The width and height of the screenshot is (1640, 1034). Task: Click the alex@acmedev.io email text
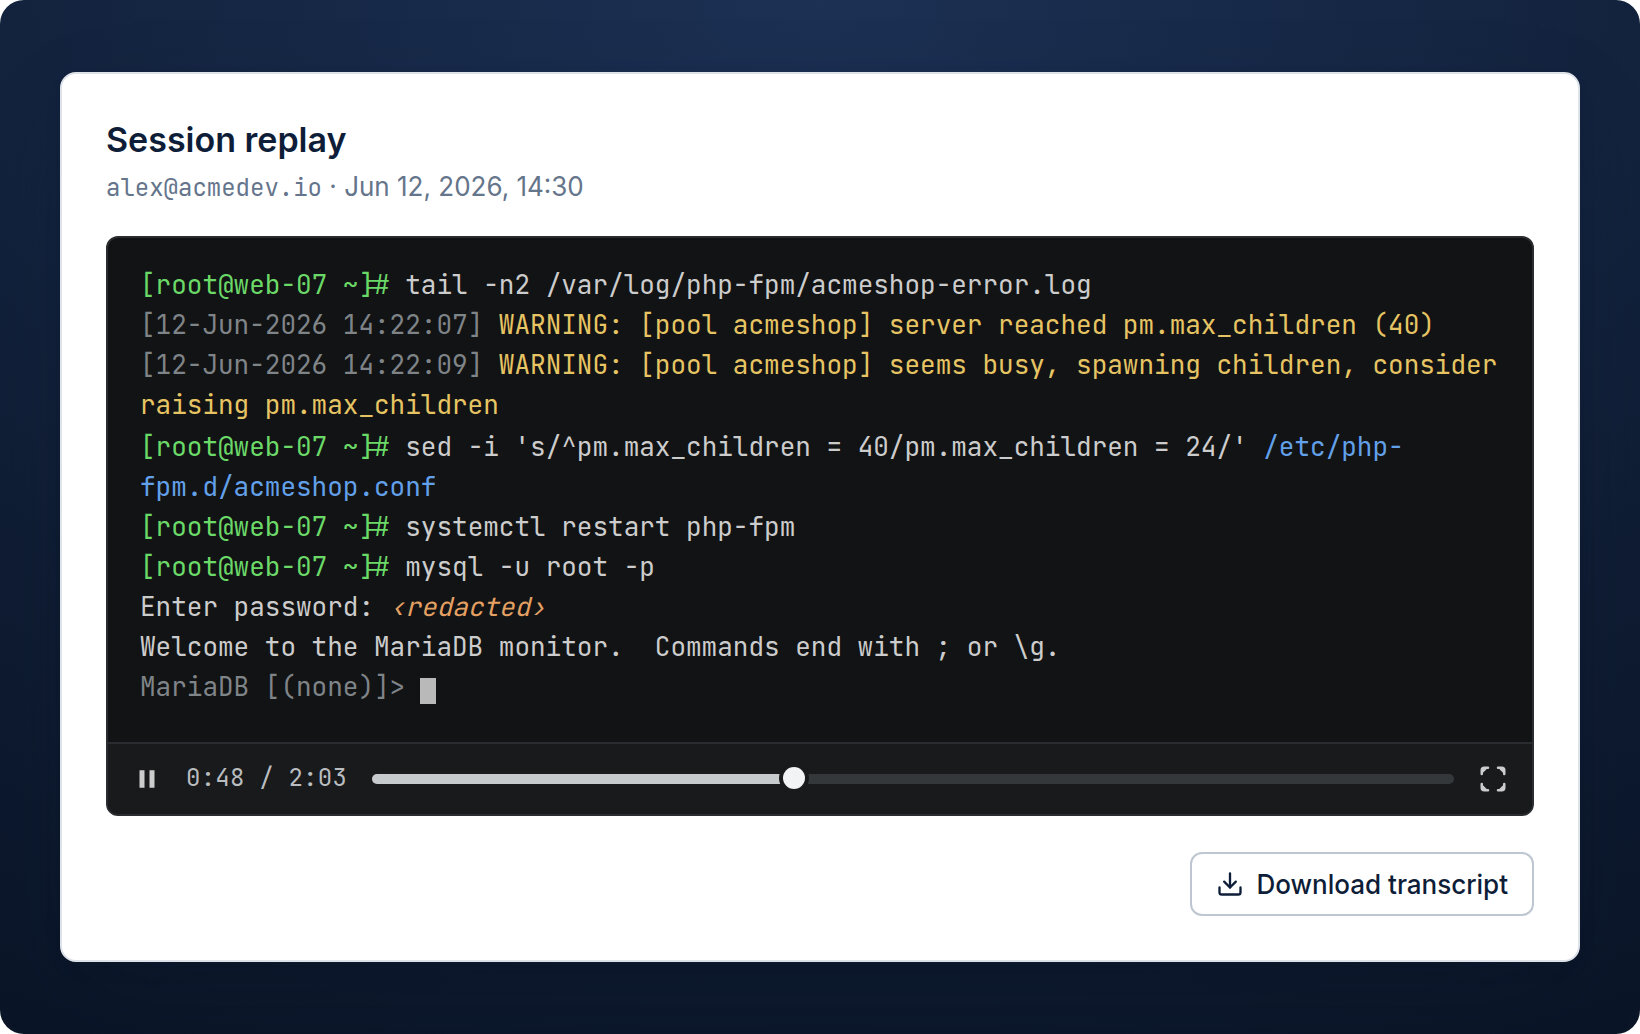[x=214, y=187]
